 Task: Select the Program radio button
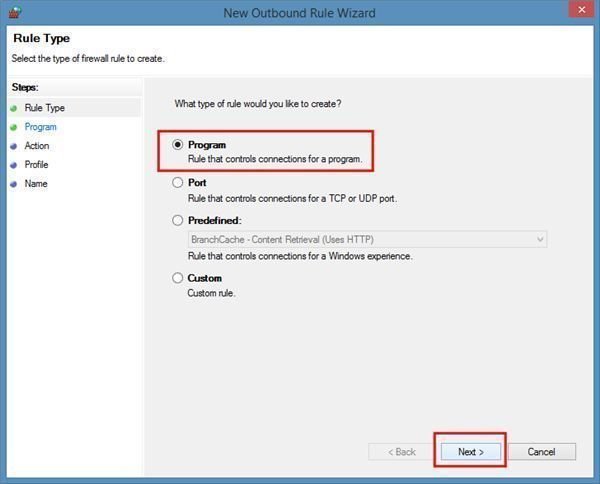click(178, 145)
